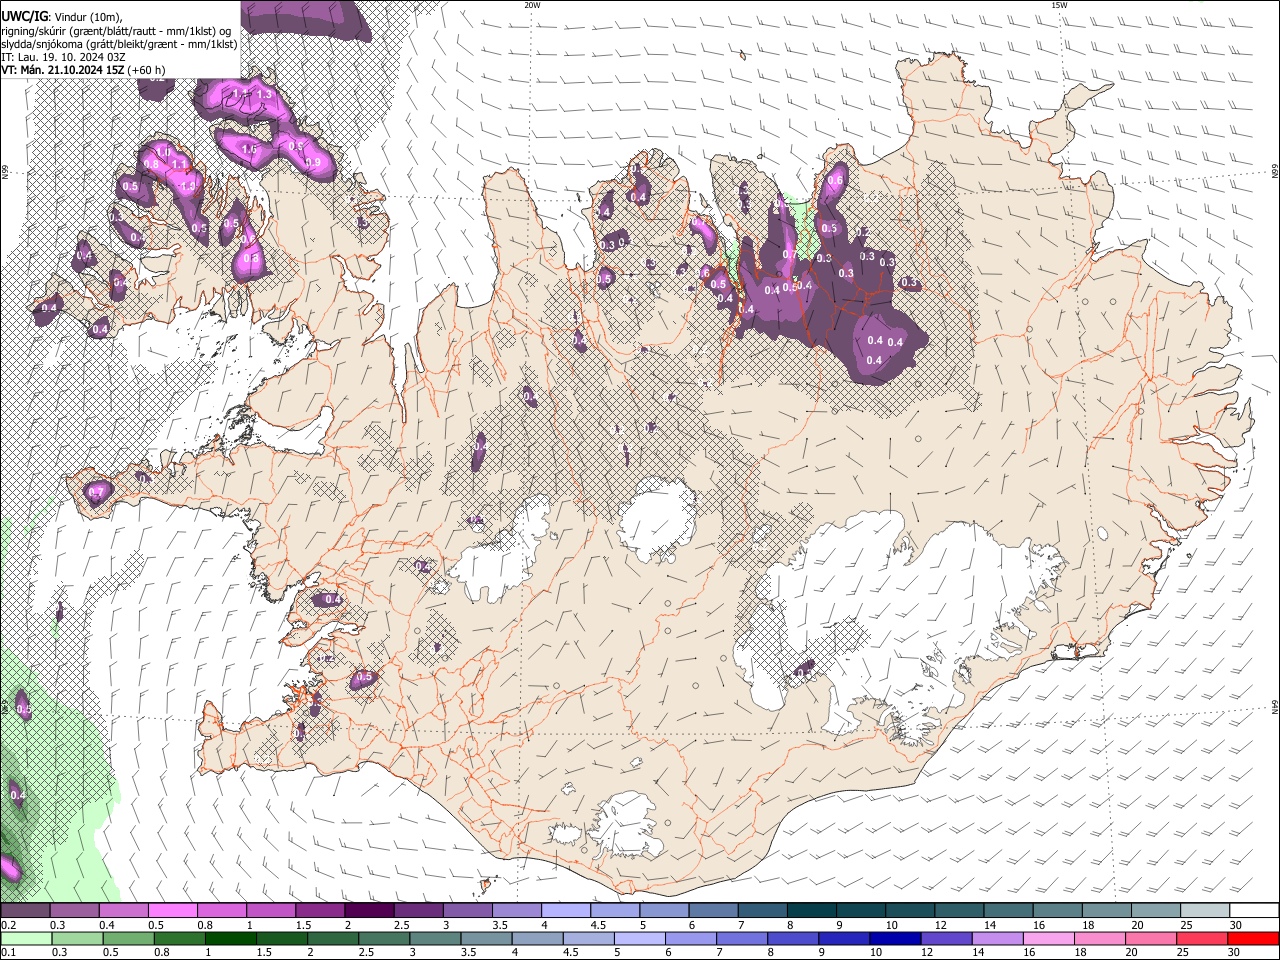The image size is (1280, 960).
Task: Click the valid time line "VT: Mán. 21.10.2024 15Z (+60 h)"
Action: click(84, 70)
